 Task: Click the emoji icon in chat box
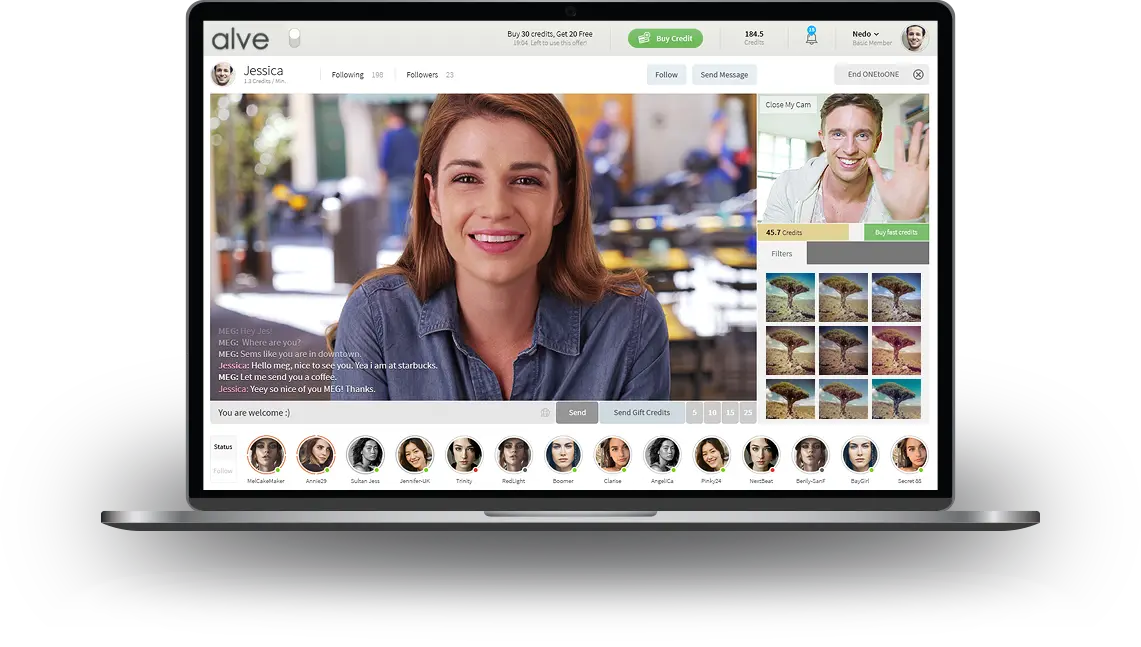coord(545,413)
